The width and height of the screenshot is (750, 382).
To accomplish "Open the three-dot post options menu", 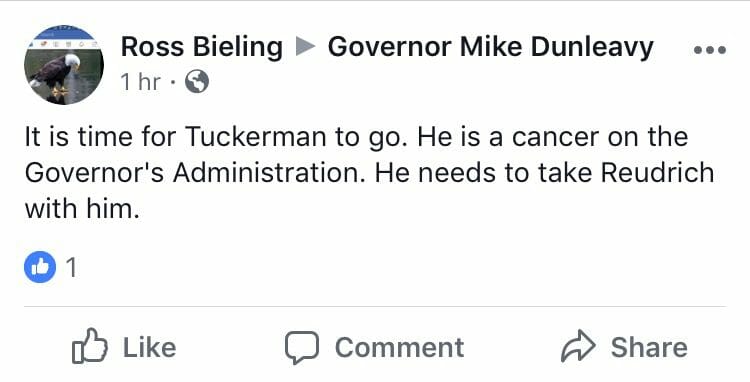I will click(x=710, y=49).
